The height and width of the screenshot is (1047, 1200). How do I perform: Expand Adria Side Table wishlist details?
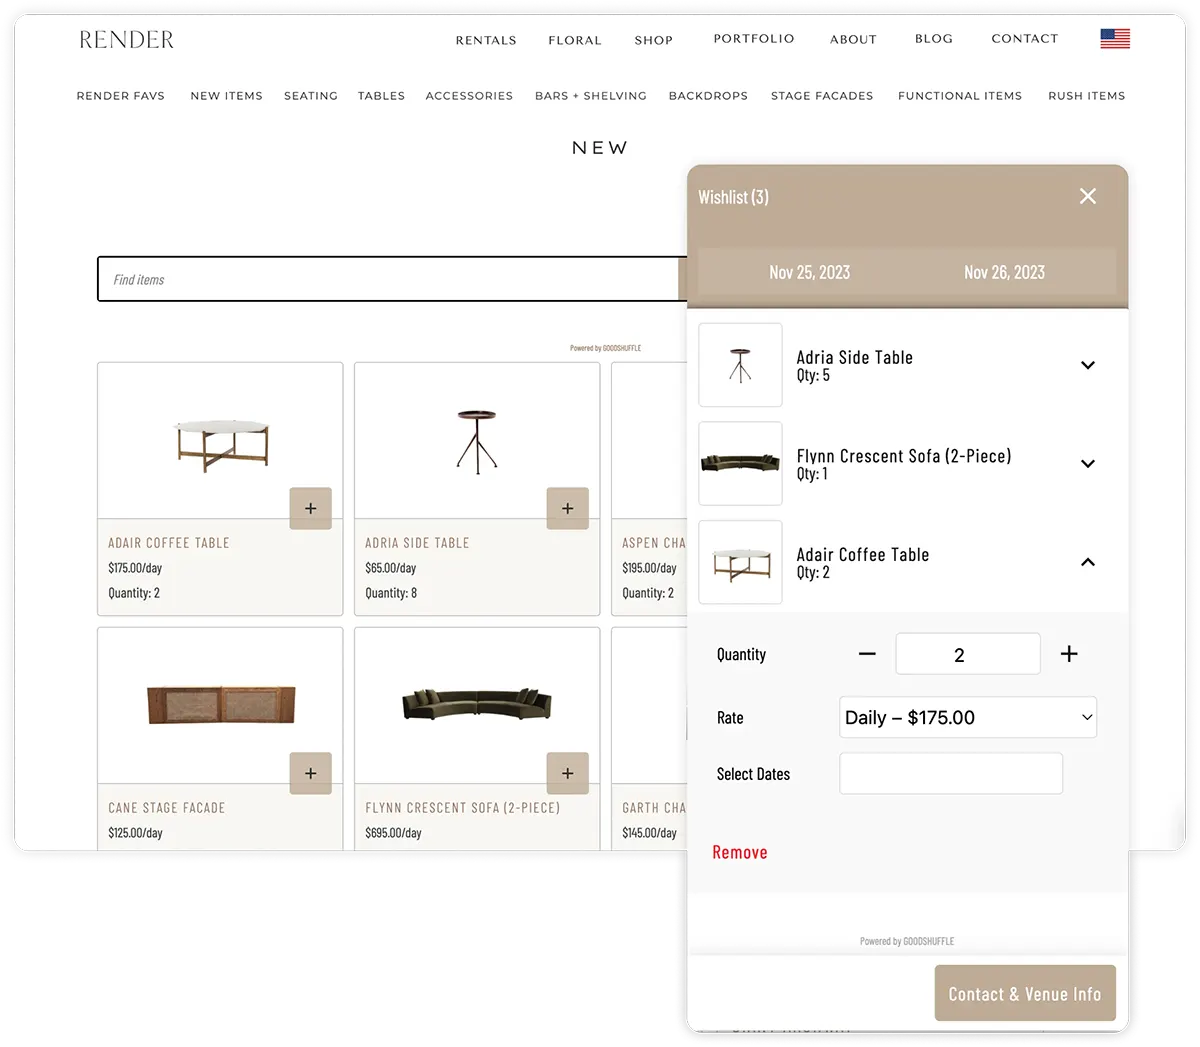point(1088,365)
